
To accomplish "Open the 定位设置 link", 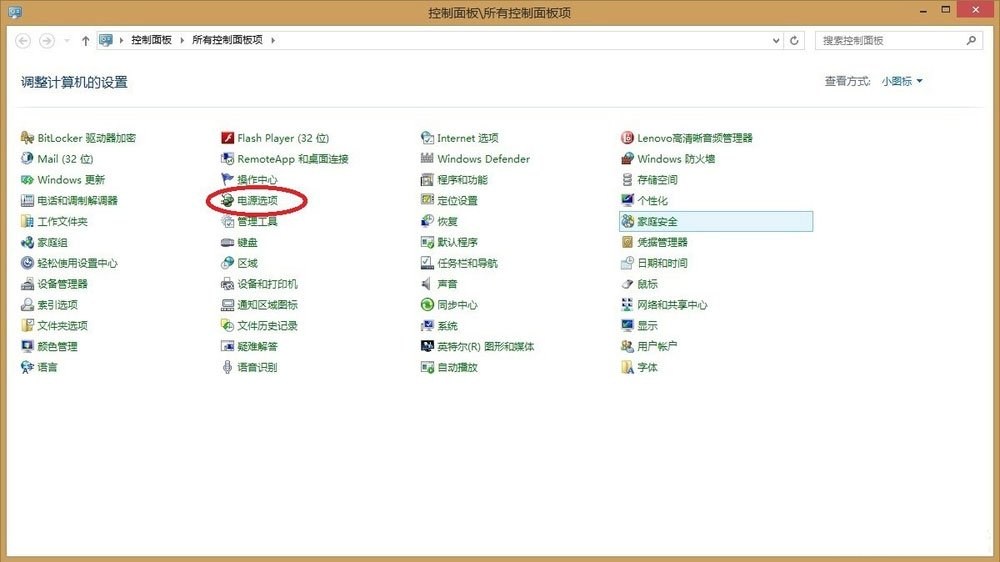I will pos(457,200).
